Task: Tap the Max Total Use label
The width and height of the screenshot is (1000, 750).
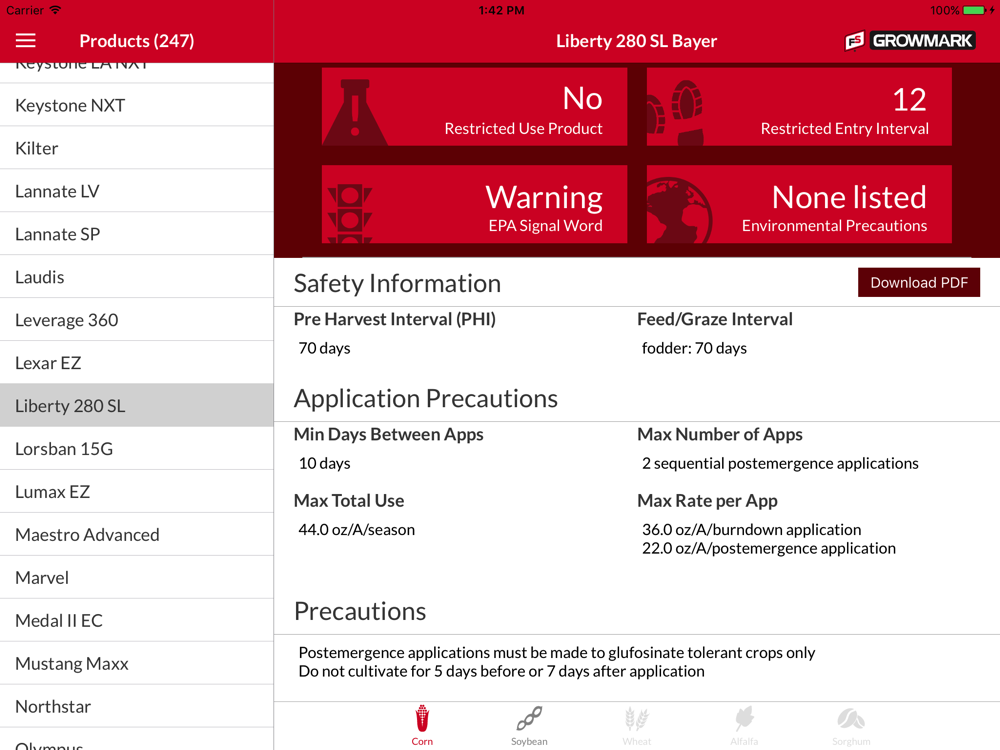Action: coord(349,501)
